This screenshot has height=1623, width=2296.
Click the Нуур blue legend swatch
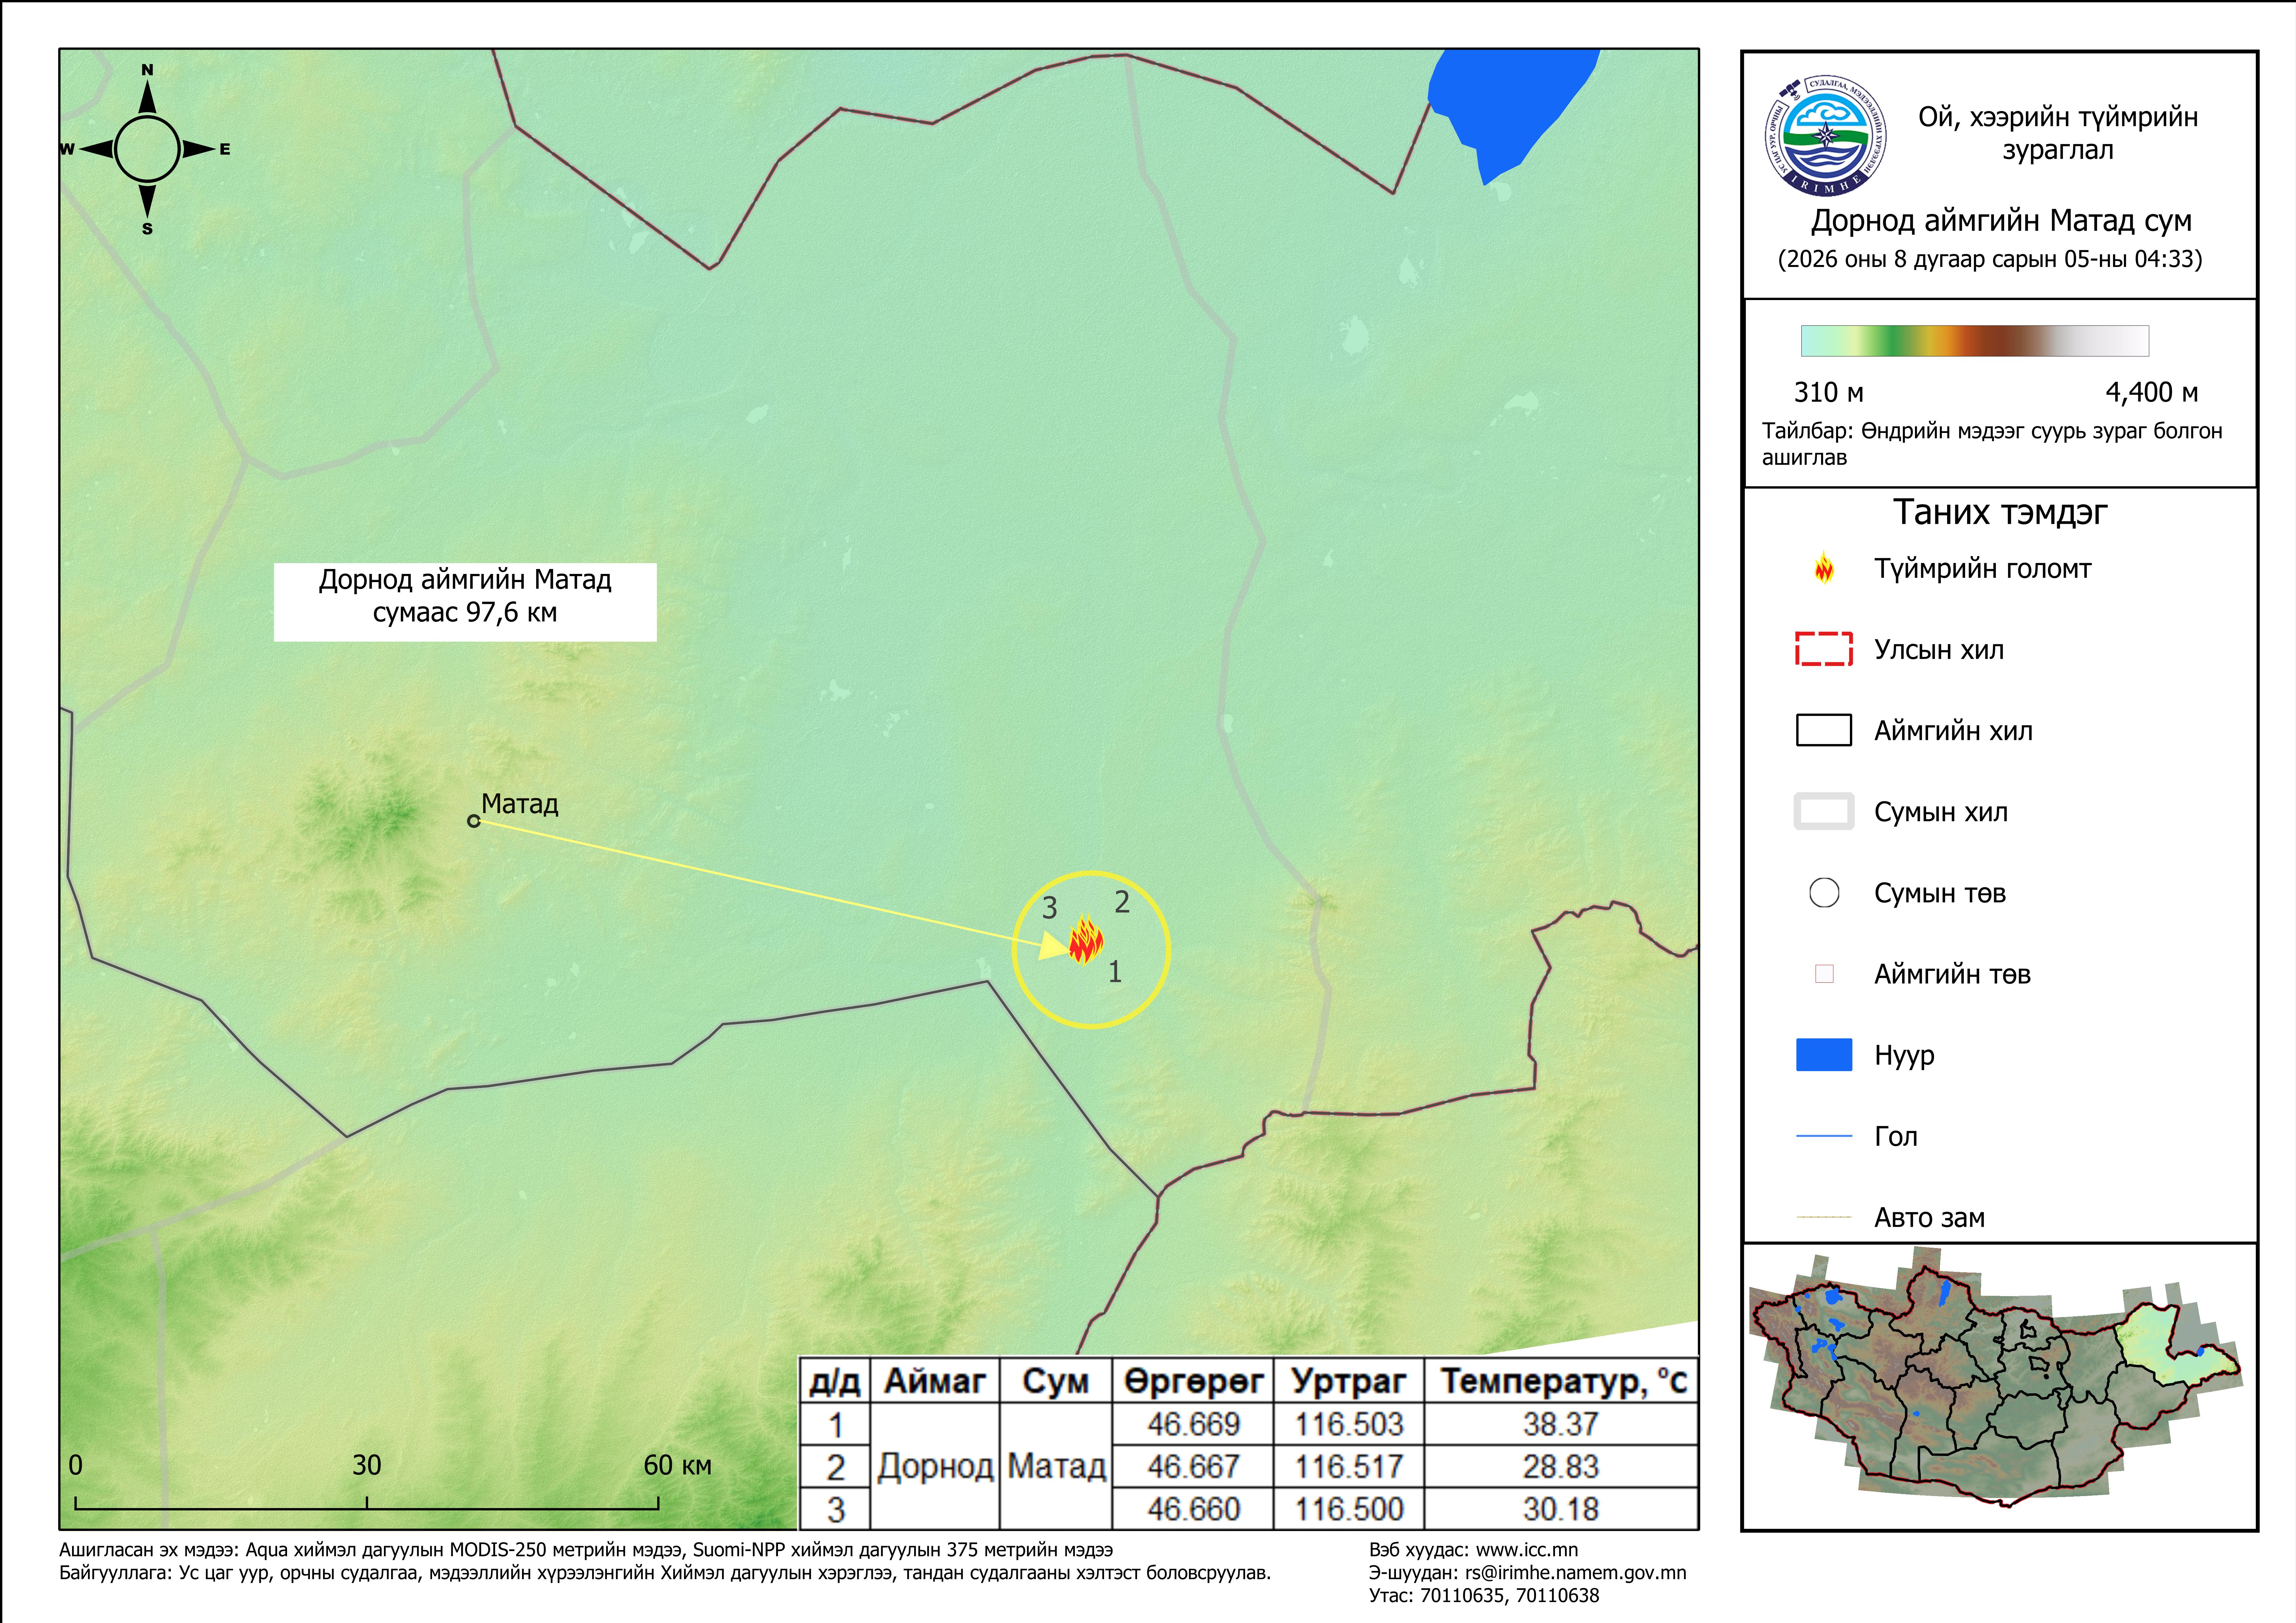pyautogui.click(x=1824, y=1055)
